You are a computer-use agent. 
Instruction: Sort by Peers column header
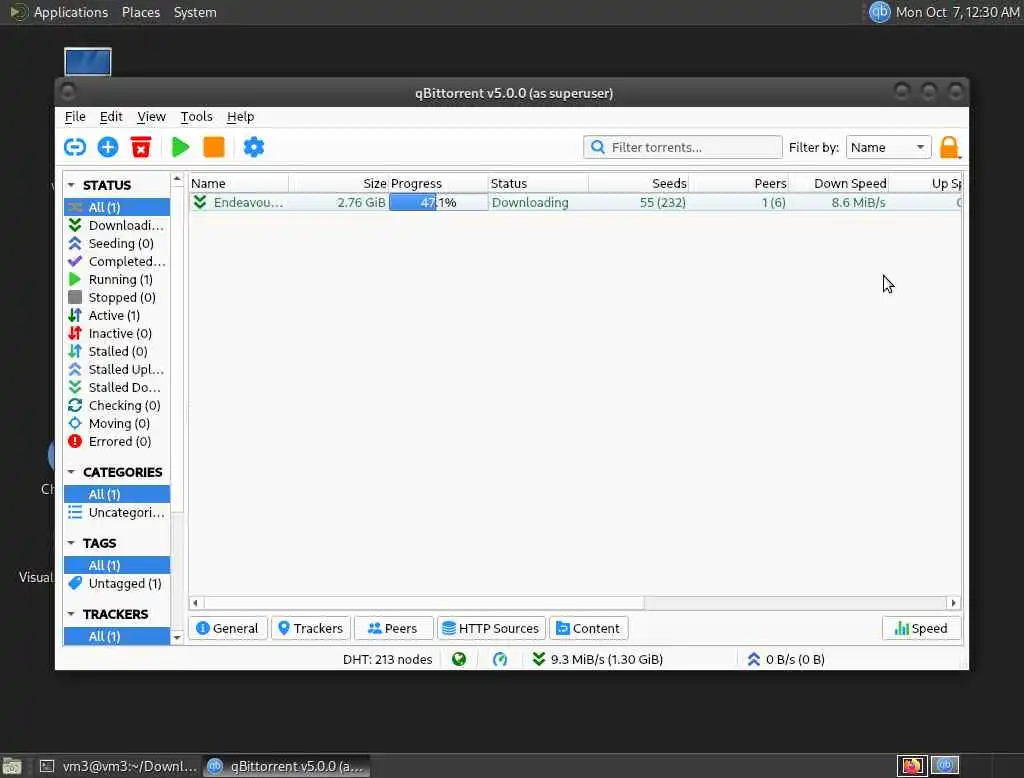[739, 184]
